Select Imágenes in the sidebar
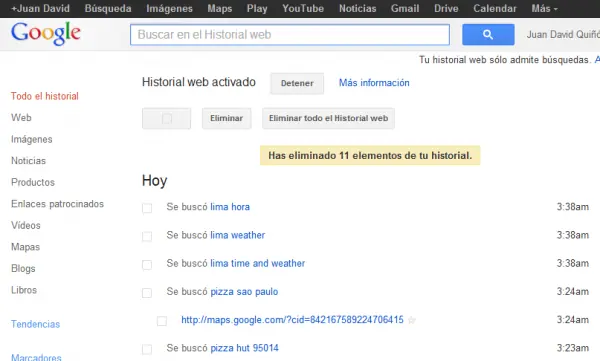This screenshot has height=361, width=600. [x=32, y=139]
